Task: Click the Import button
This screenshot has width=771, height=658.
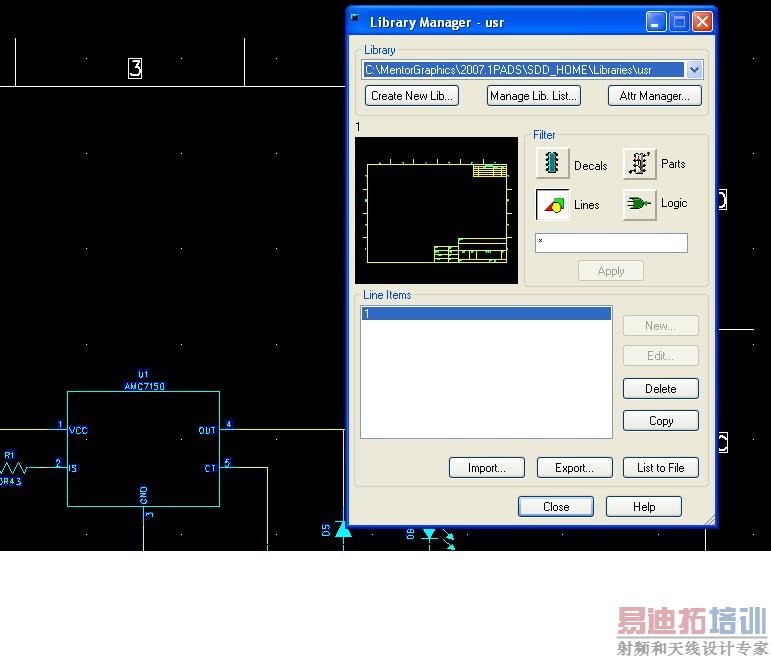Action: pyautogui.click(x=486, y=468)
